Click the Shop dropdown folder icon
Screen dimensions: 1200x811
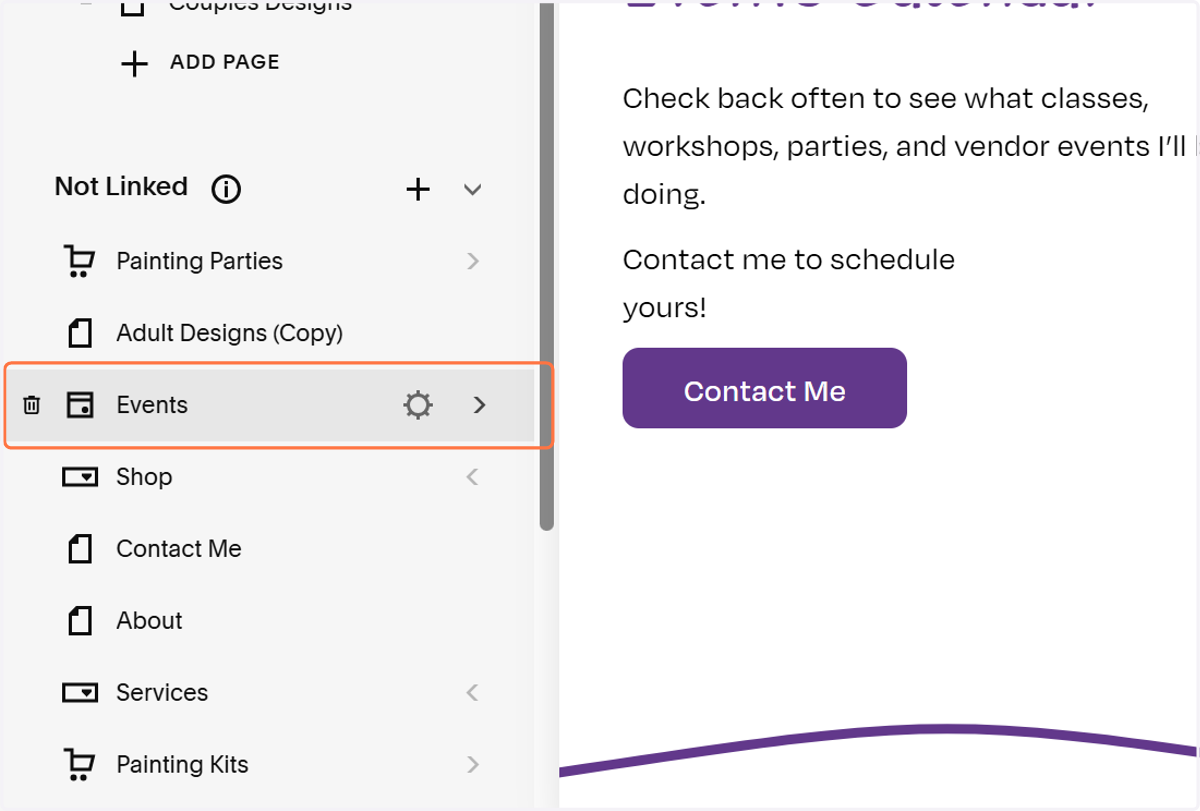(x=80, y=477)
